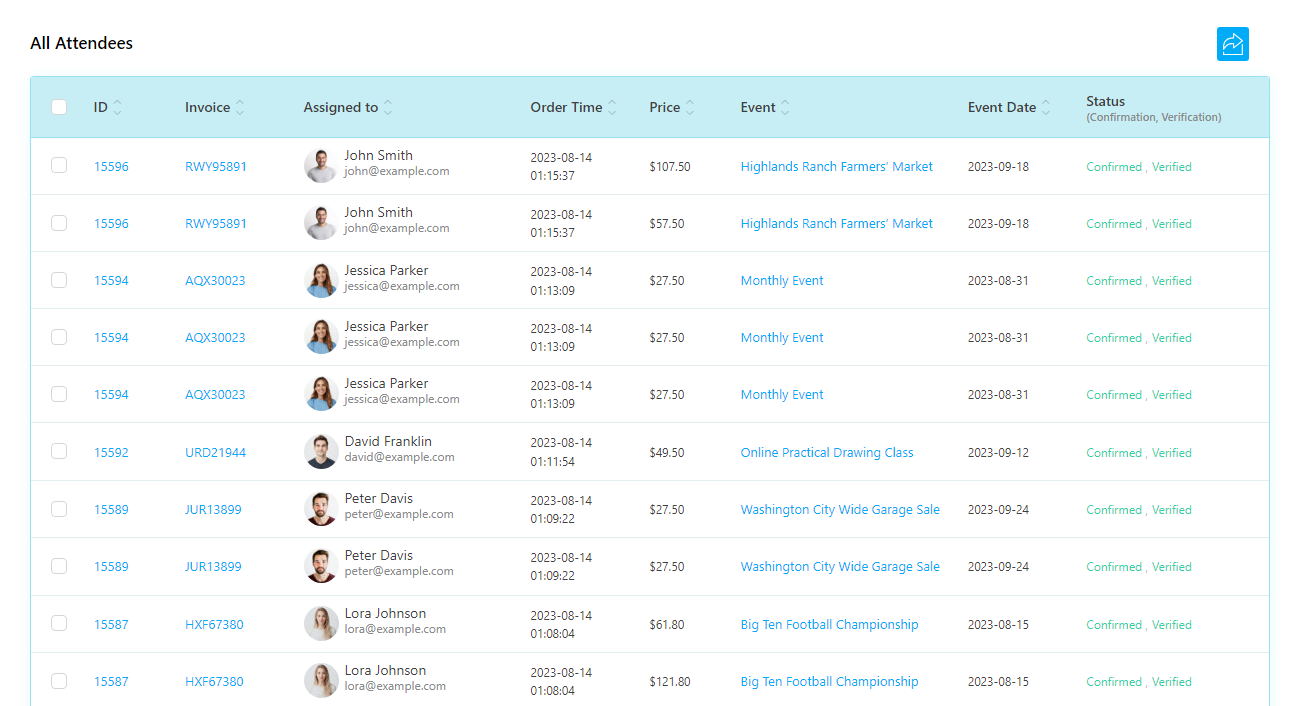Viewport: 1299px width, 706px height.
Task: Sort by ID using its sort arrows
Action: (118, 107)
